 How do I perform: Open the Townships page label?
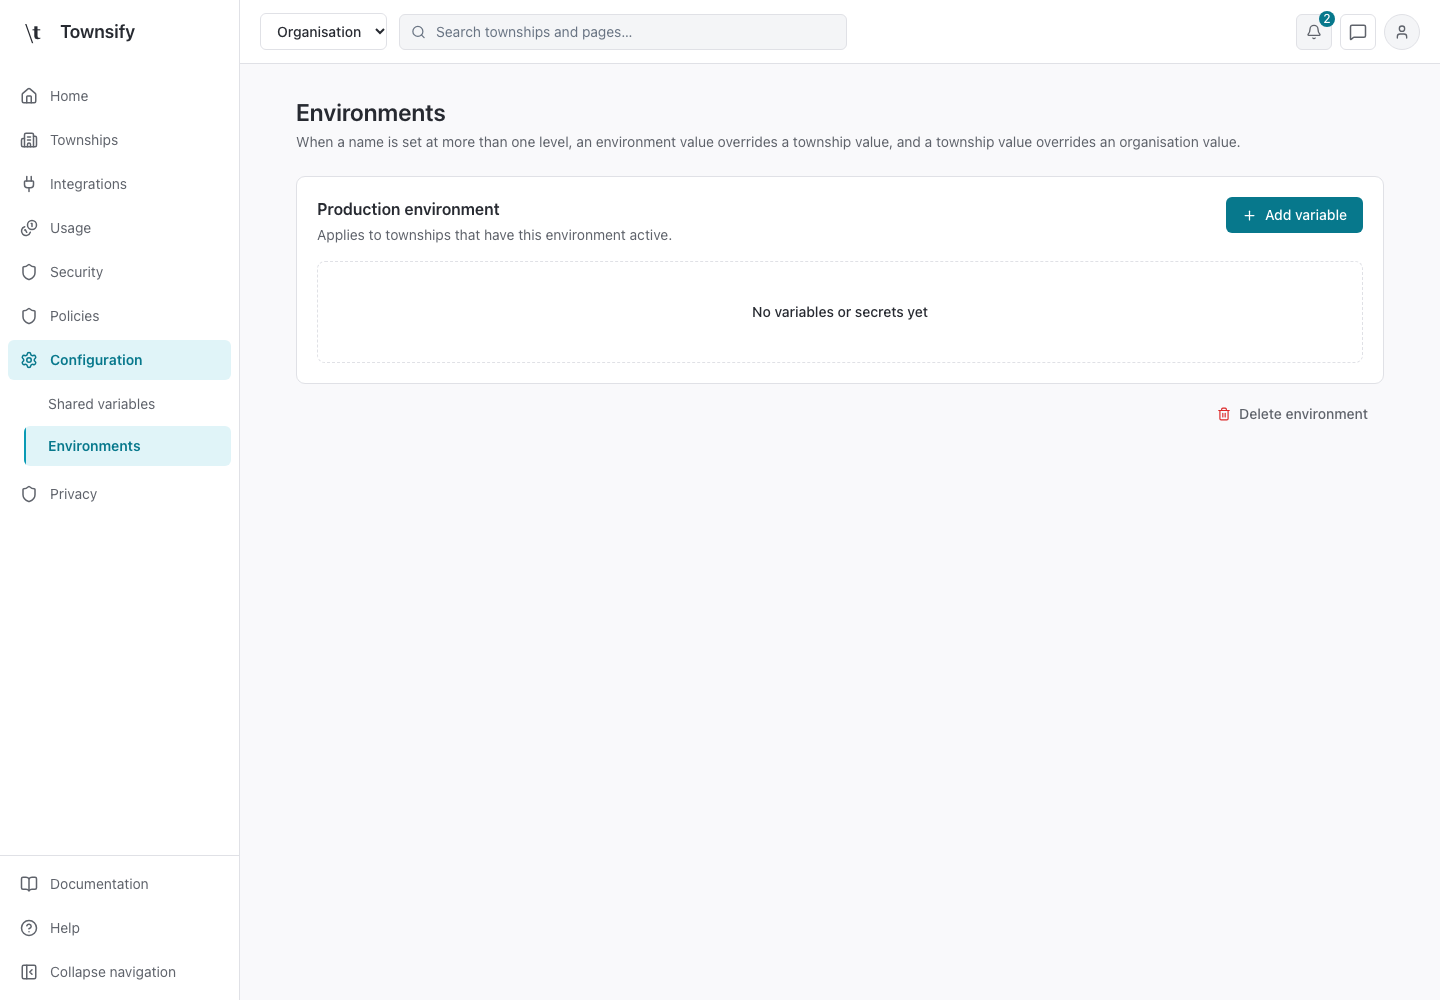pos(84,140)
